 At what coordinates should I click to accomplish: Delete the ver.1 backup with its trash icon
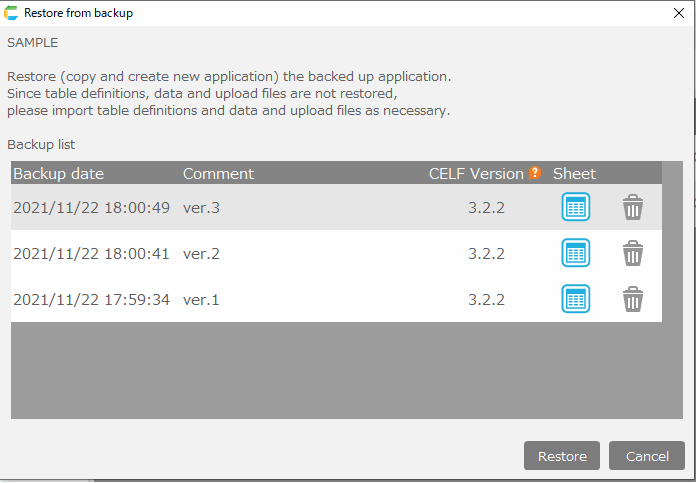click(633, 299)
